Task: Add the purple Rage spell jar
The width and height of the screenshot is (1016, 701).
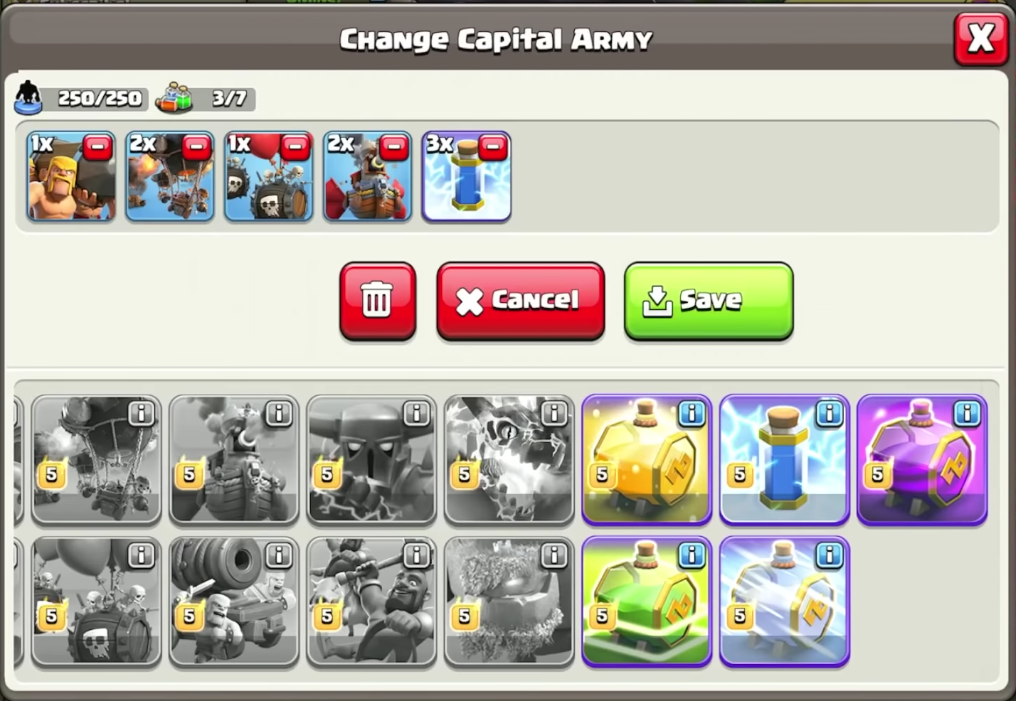Action: 922,460
